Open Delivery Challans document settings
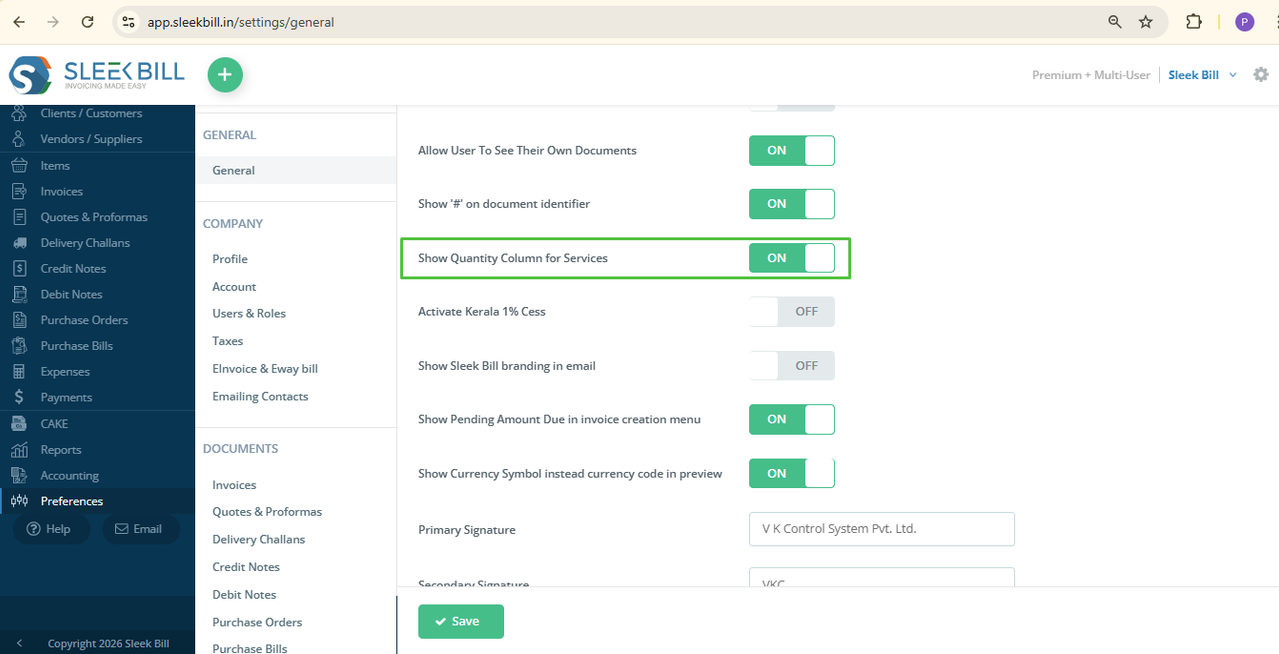This screenshot has width=1279, height=654. 259,539
